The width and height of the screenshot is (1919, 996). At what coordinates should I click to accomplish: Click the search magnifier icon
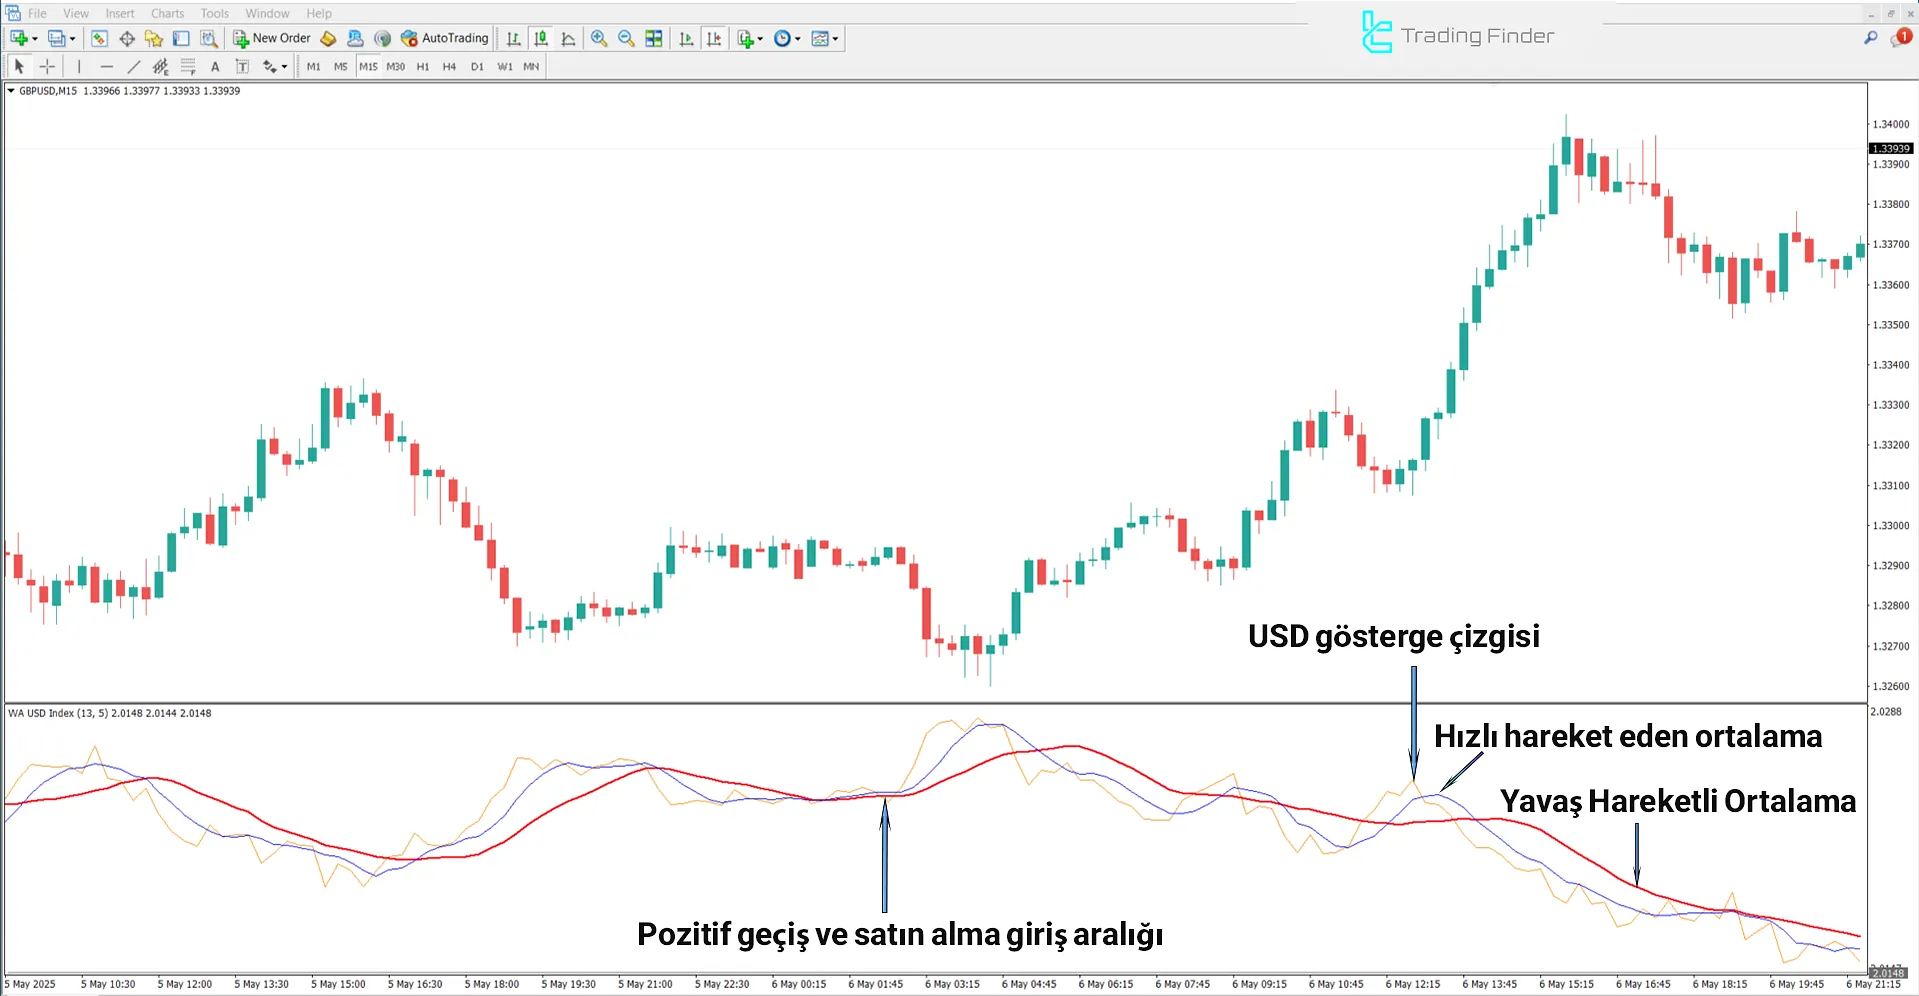1870,38
